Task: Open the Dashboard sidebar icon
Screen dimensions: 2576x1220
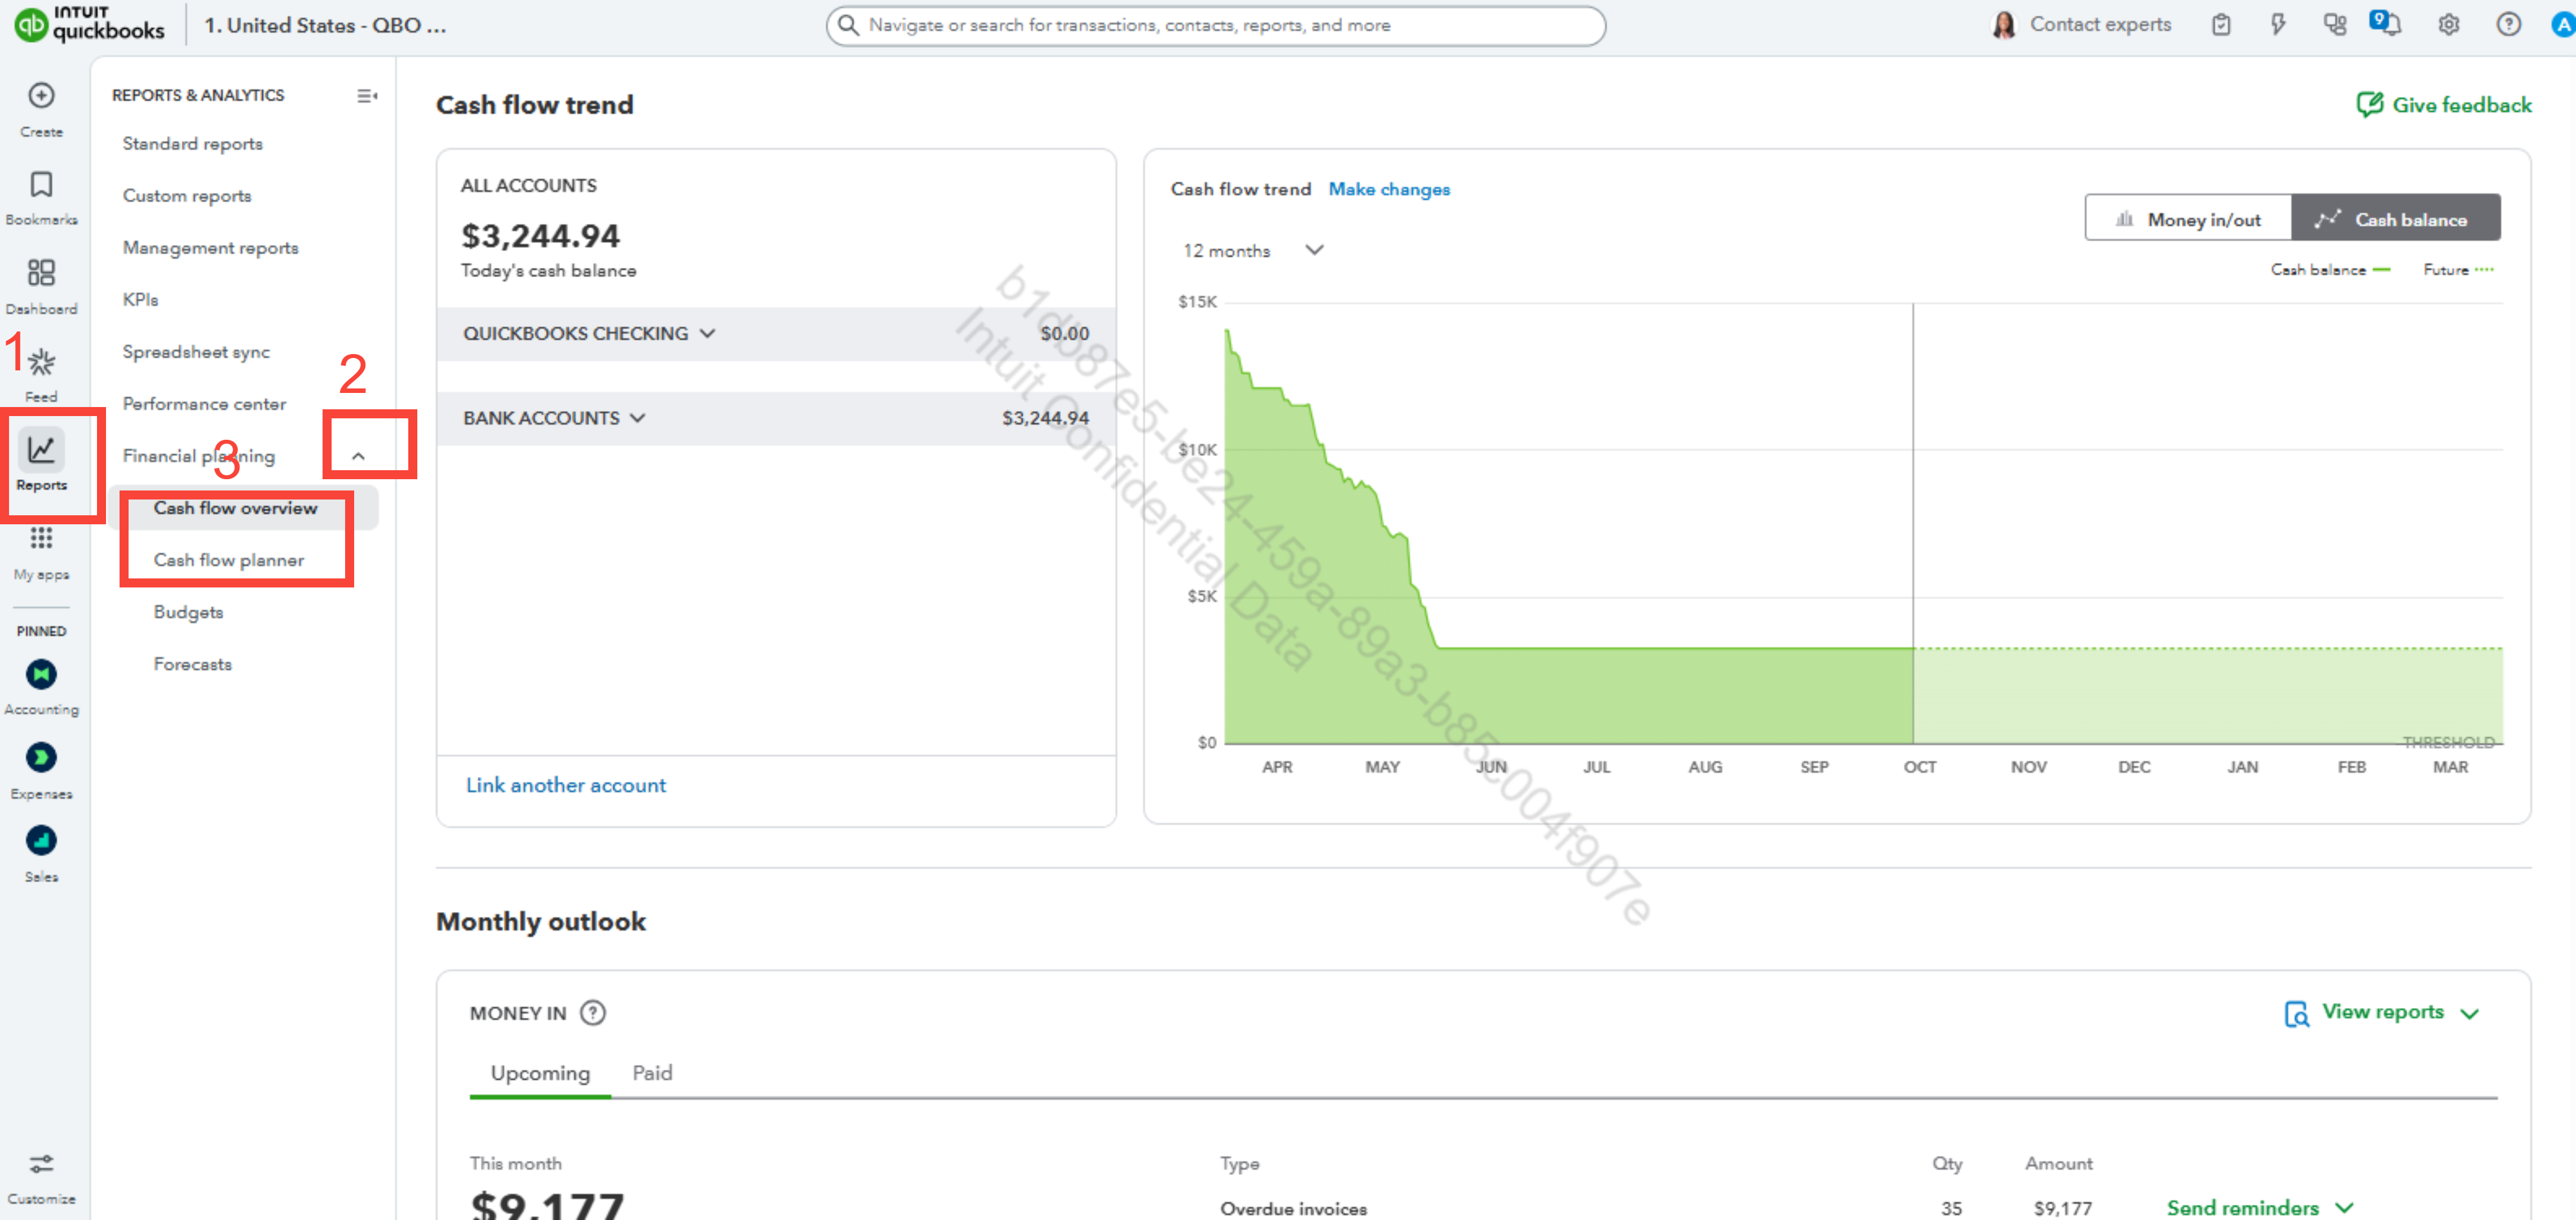Action: [x=41, y=273]
